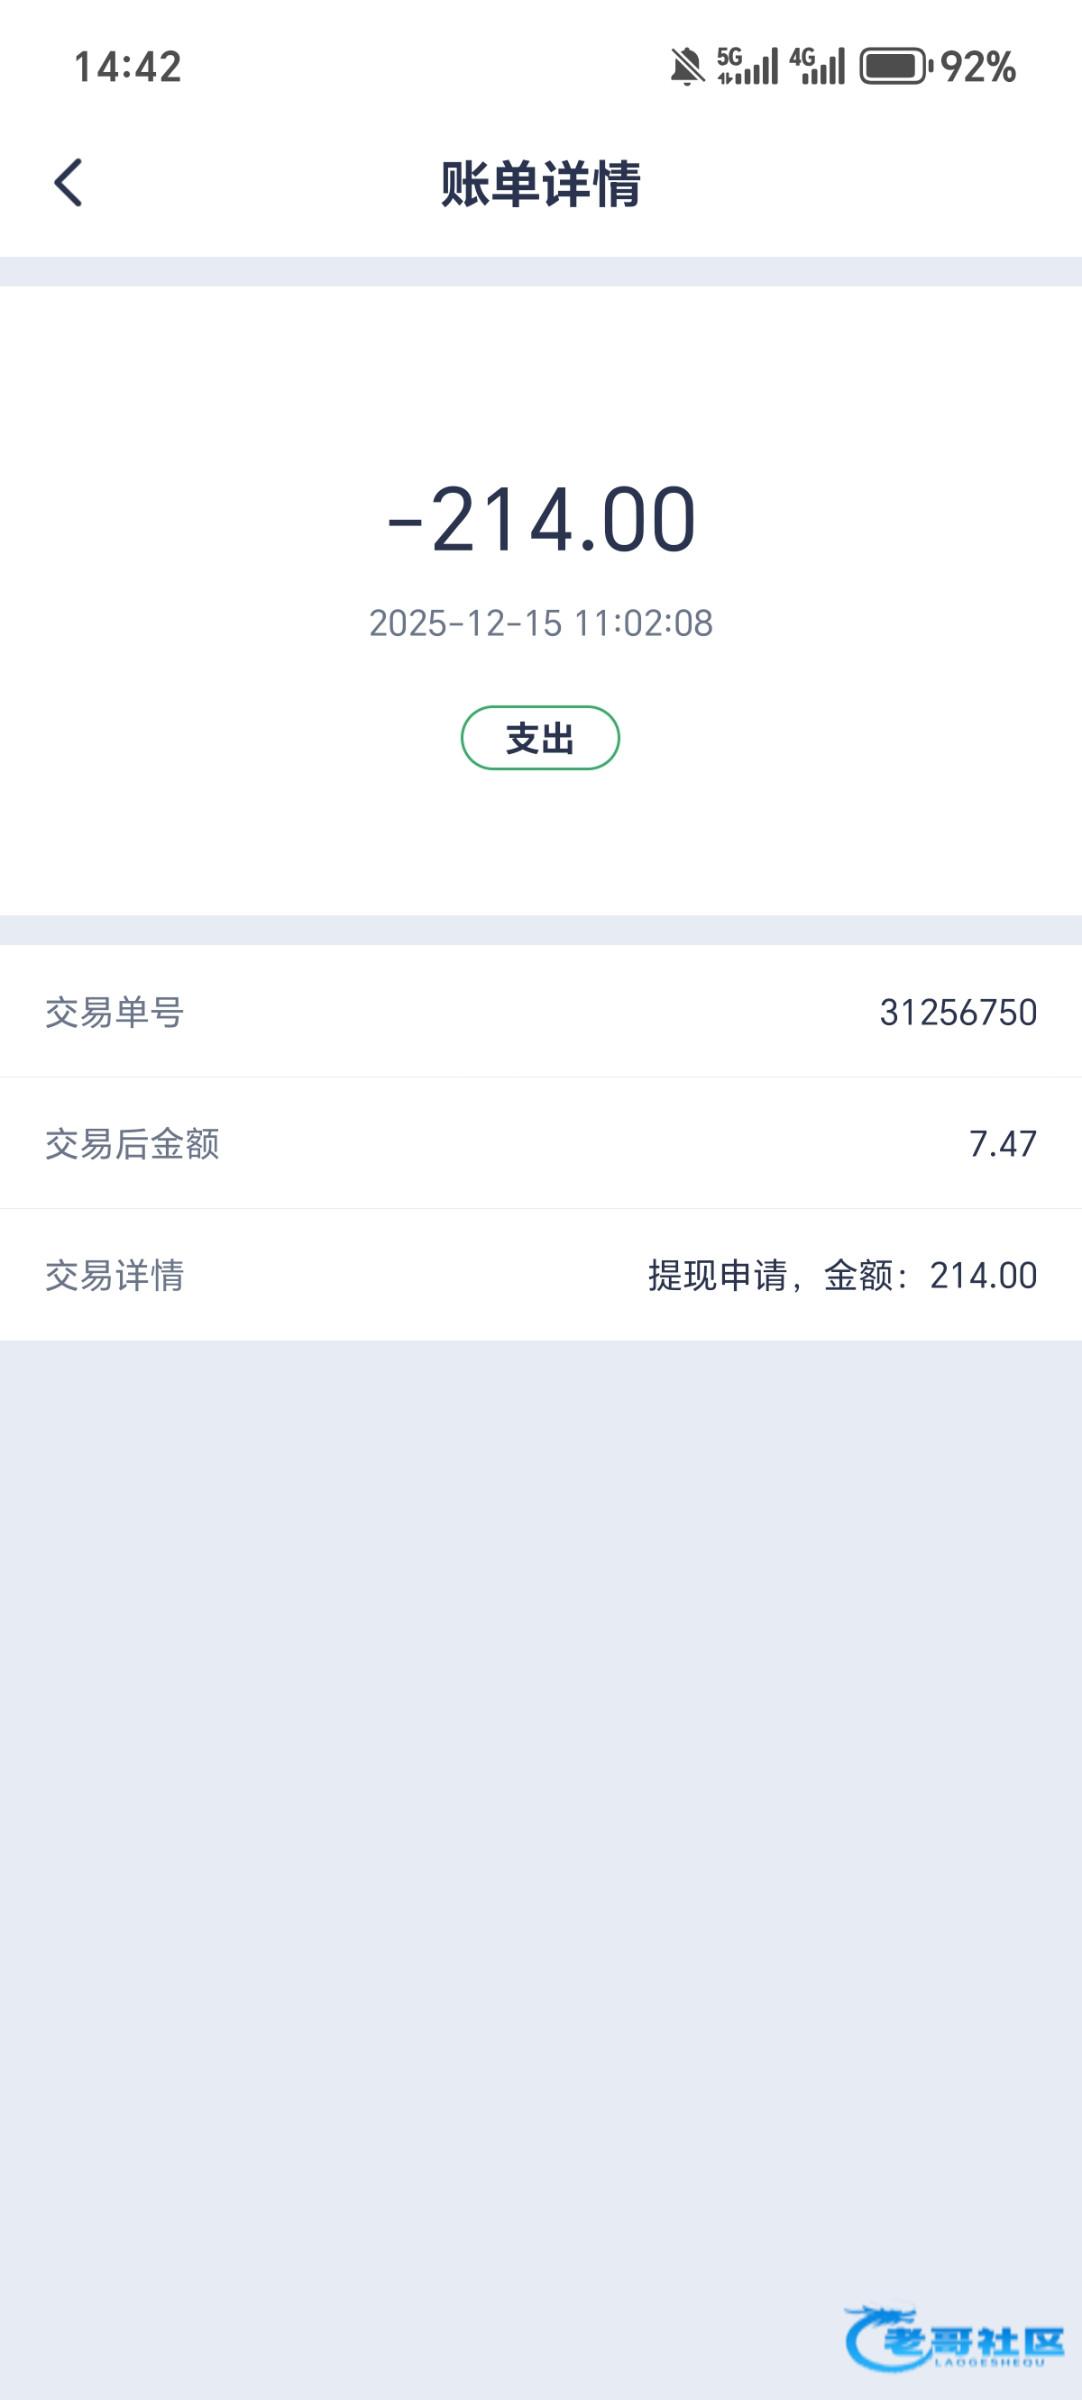Tap the muted notification bell icon
The height and width of the screenshot is (2400, 1082).
(687, 67)
